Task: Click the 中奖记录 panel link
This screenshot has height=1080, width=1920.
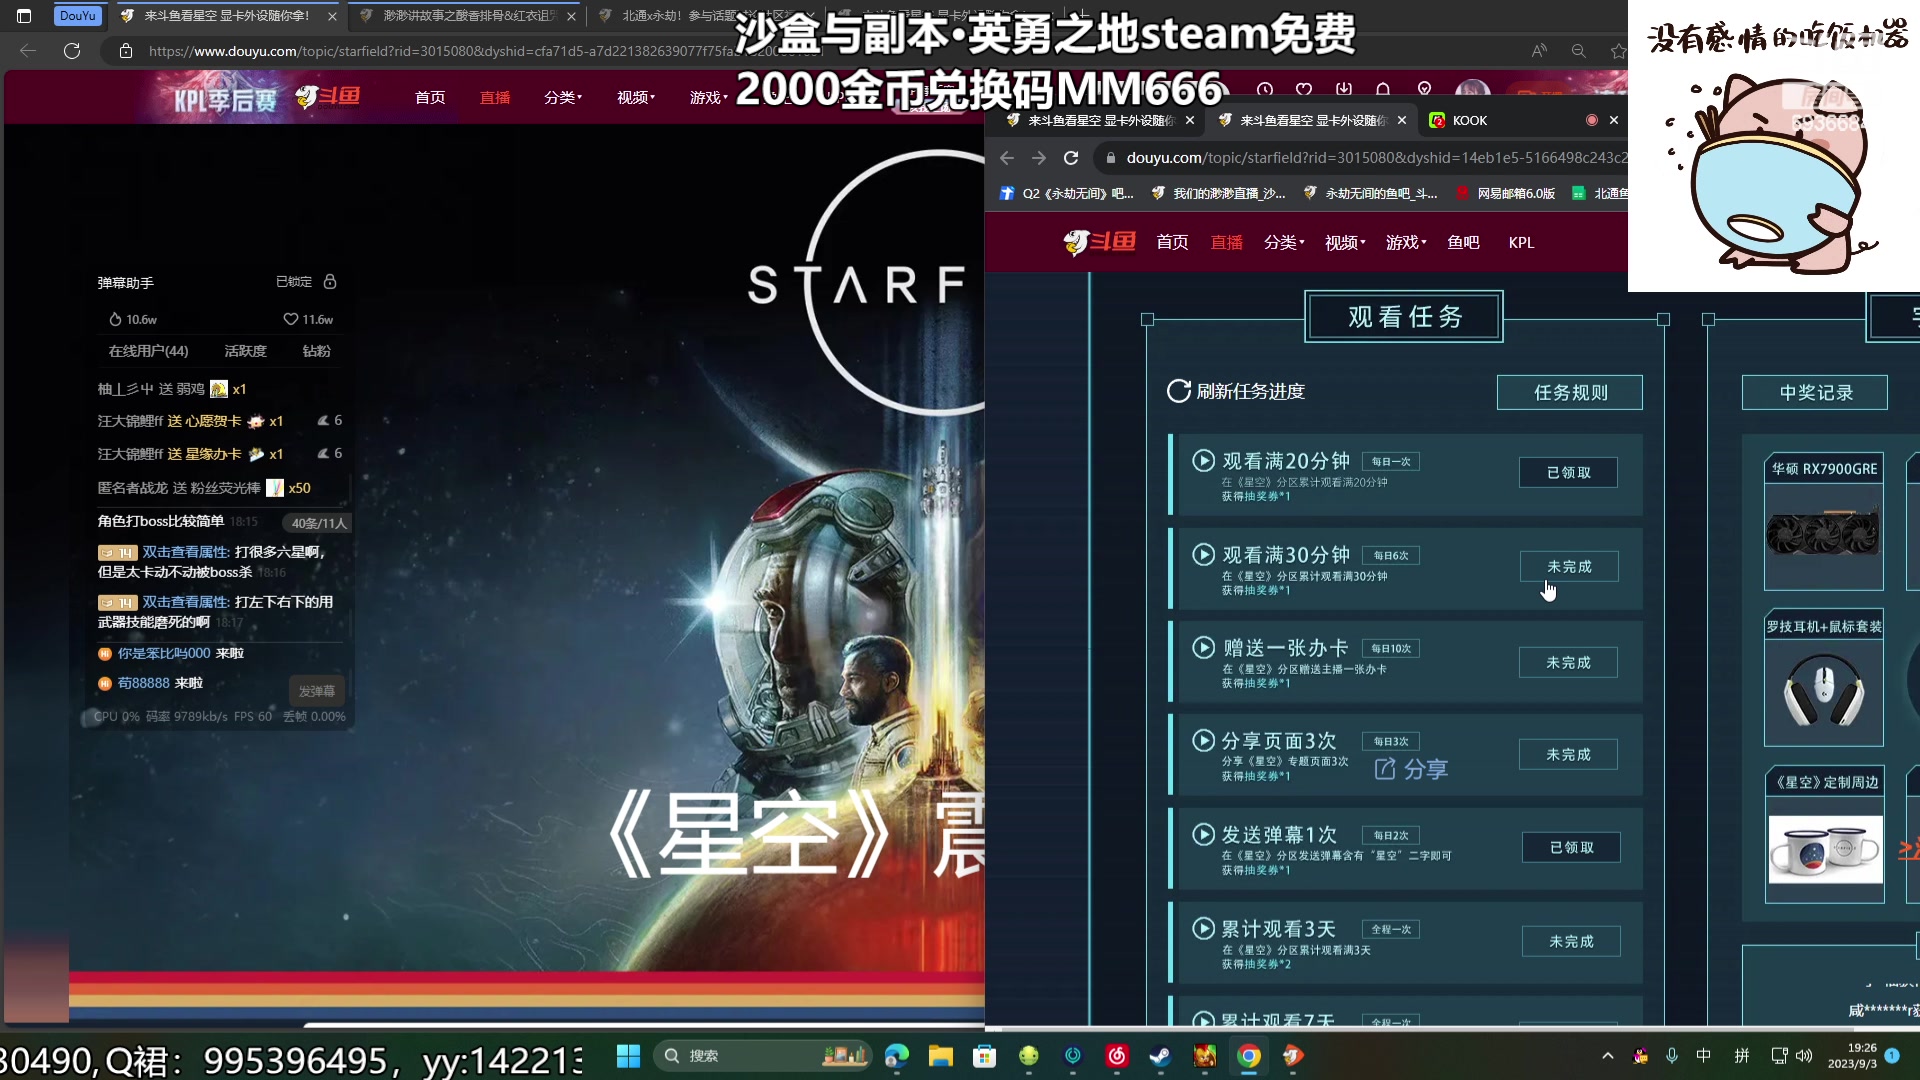Action: [1816, 390]
